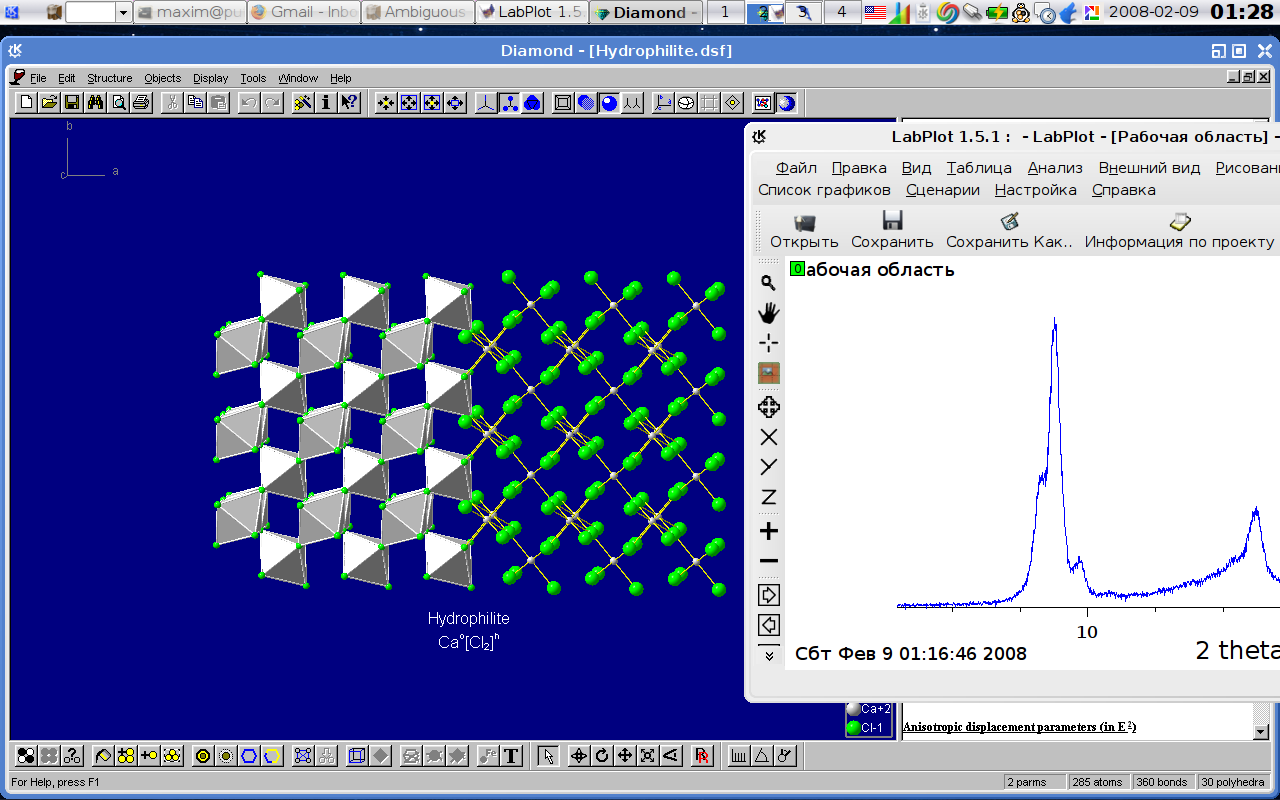This screenshot has height=800, width=1280.
Task: Click the plus zoom-in tool in LabPlot
Action: click(768, 531)
